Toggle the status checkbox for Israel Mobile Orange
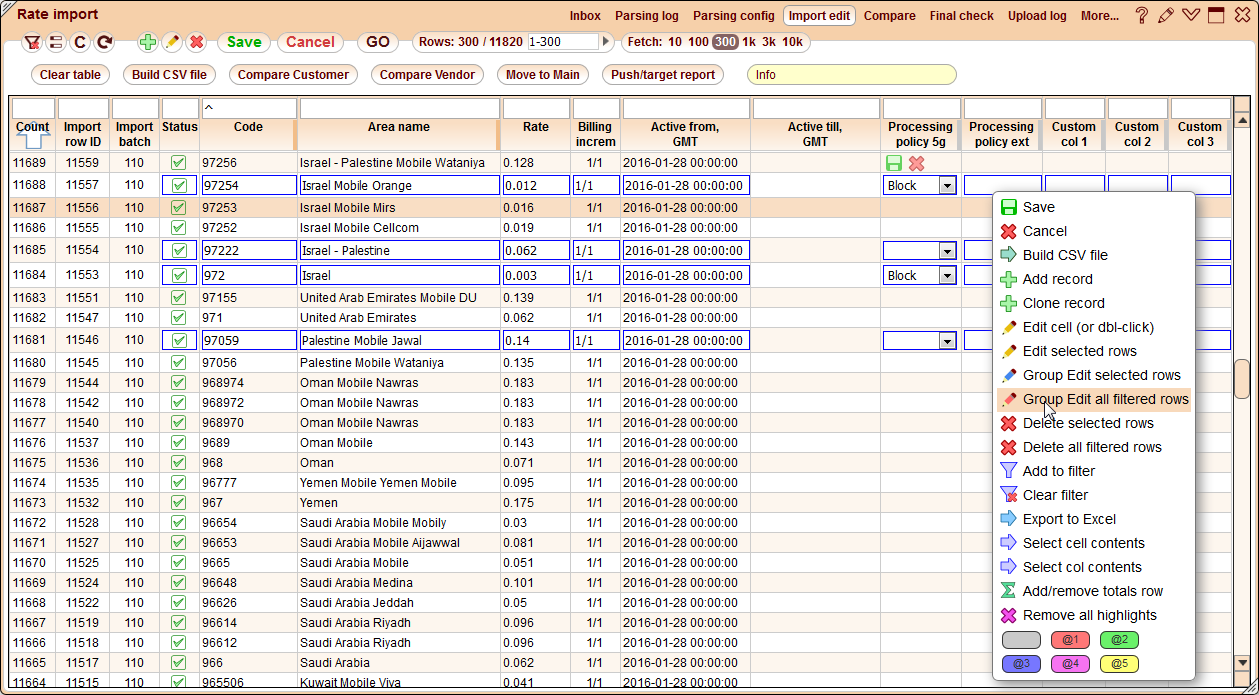The width and height of the screenshot is (1259, 695). pyautogui.click(x=179, y=184)
